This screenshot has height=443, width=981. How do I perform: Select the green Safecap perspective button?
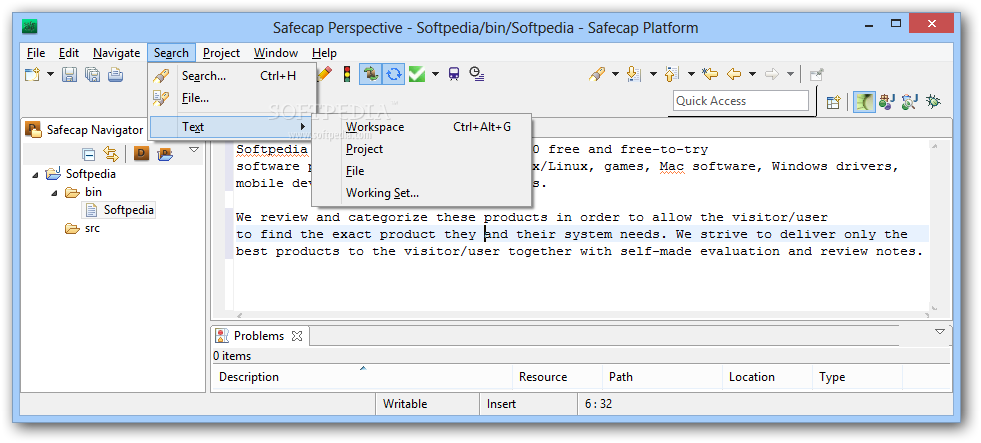click(x=865, y=101)
